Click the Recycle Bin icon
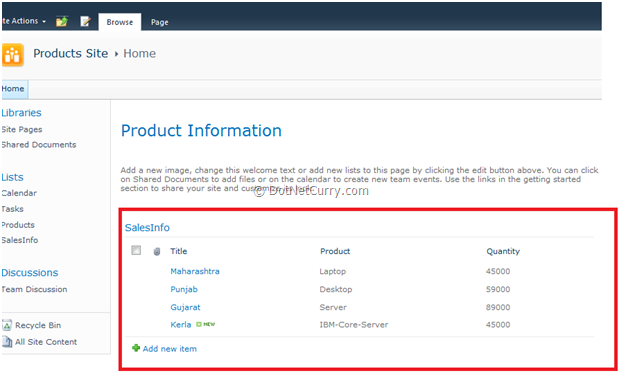This screenshot has width=628, height=382. 7,325
